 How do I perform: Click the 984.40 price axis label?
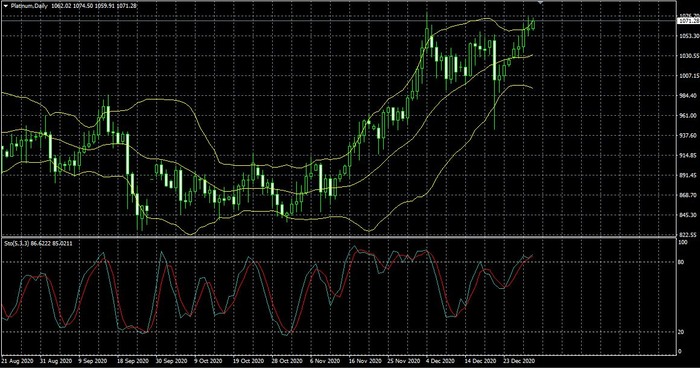point(689,95)
